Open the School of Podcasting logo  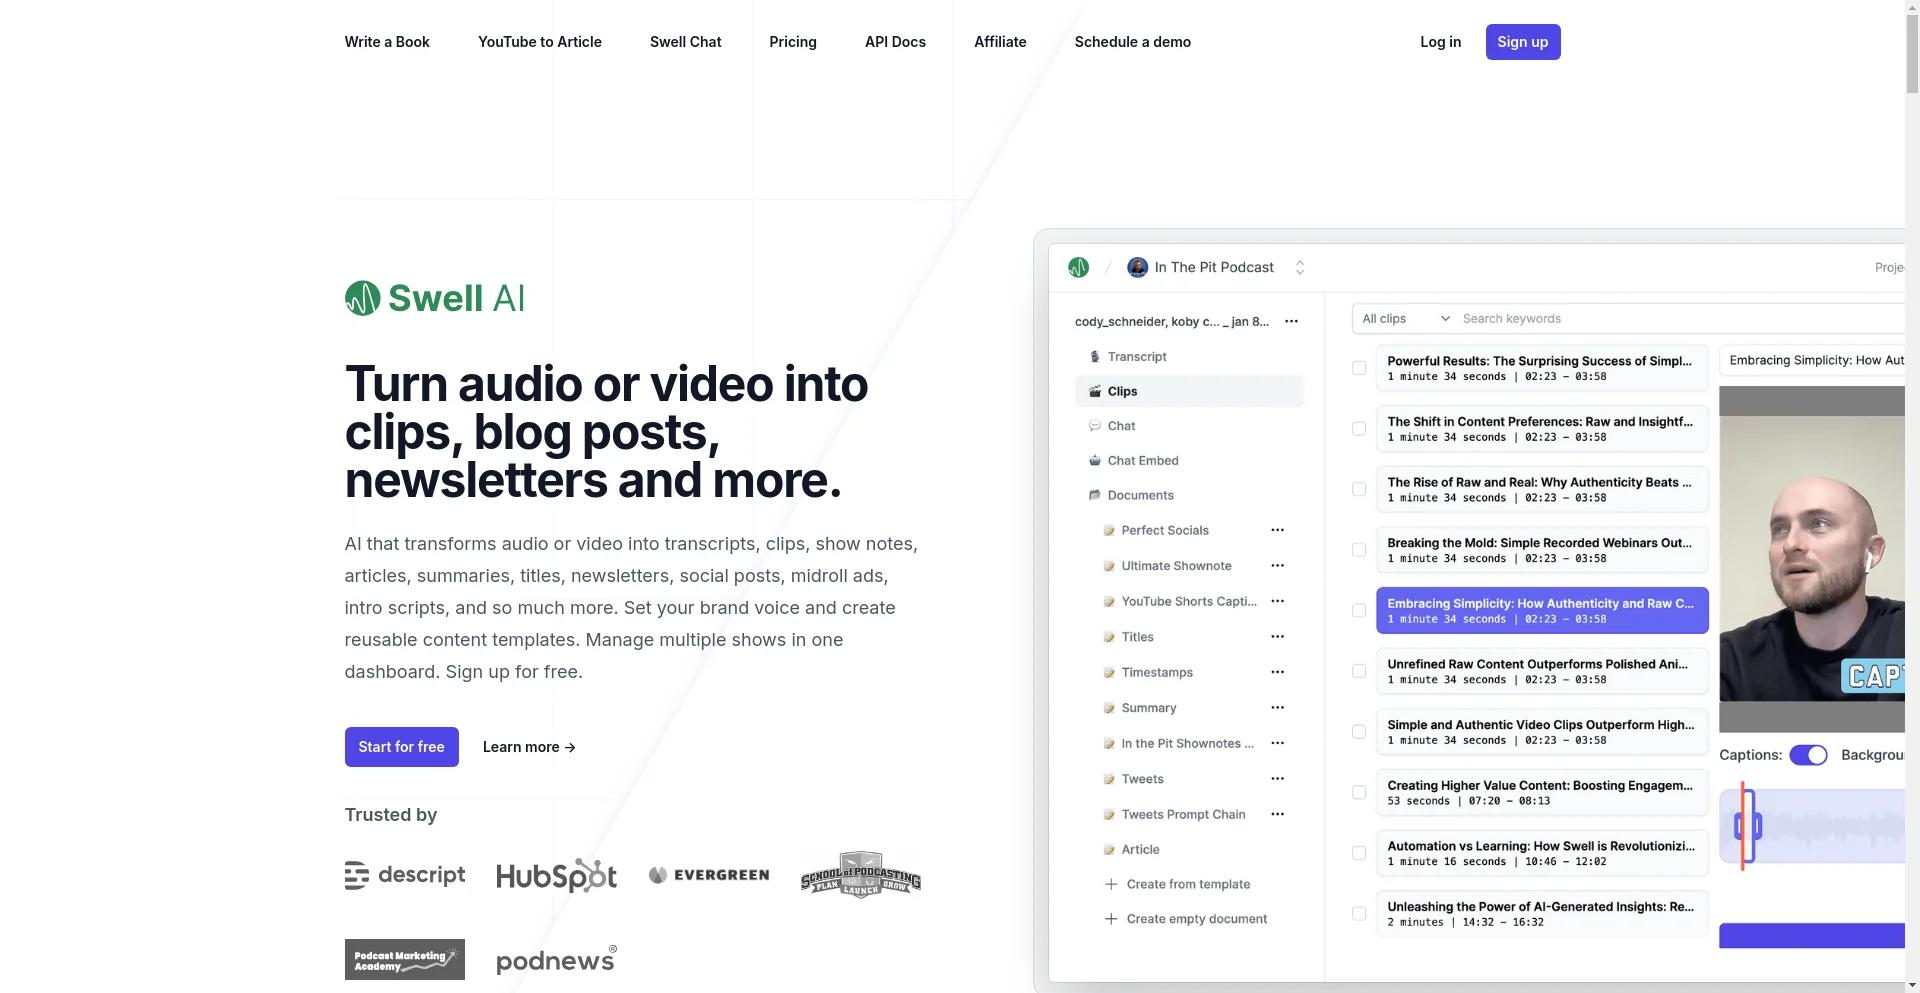click(860, 875)
